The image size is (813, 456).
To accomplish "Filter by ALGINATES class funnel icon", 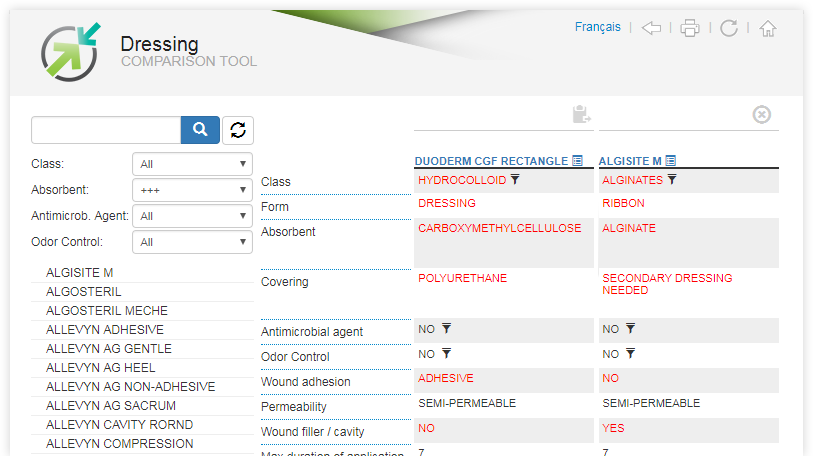I will click(x=672, y=179).
